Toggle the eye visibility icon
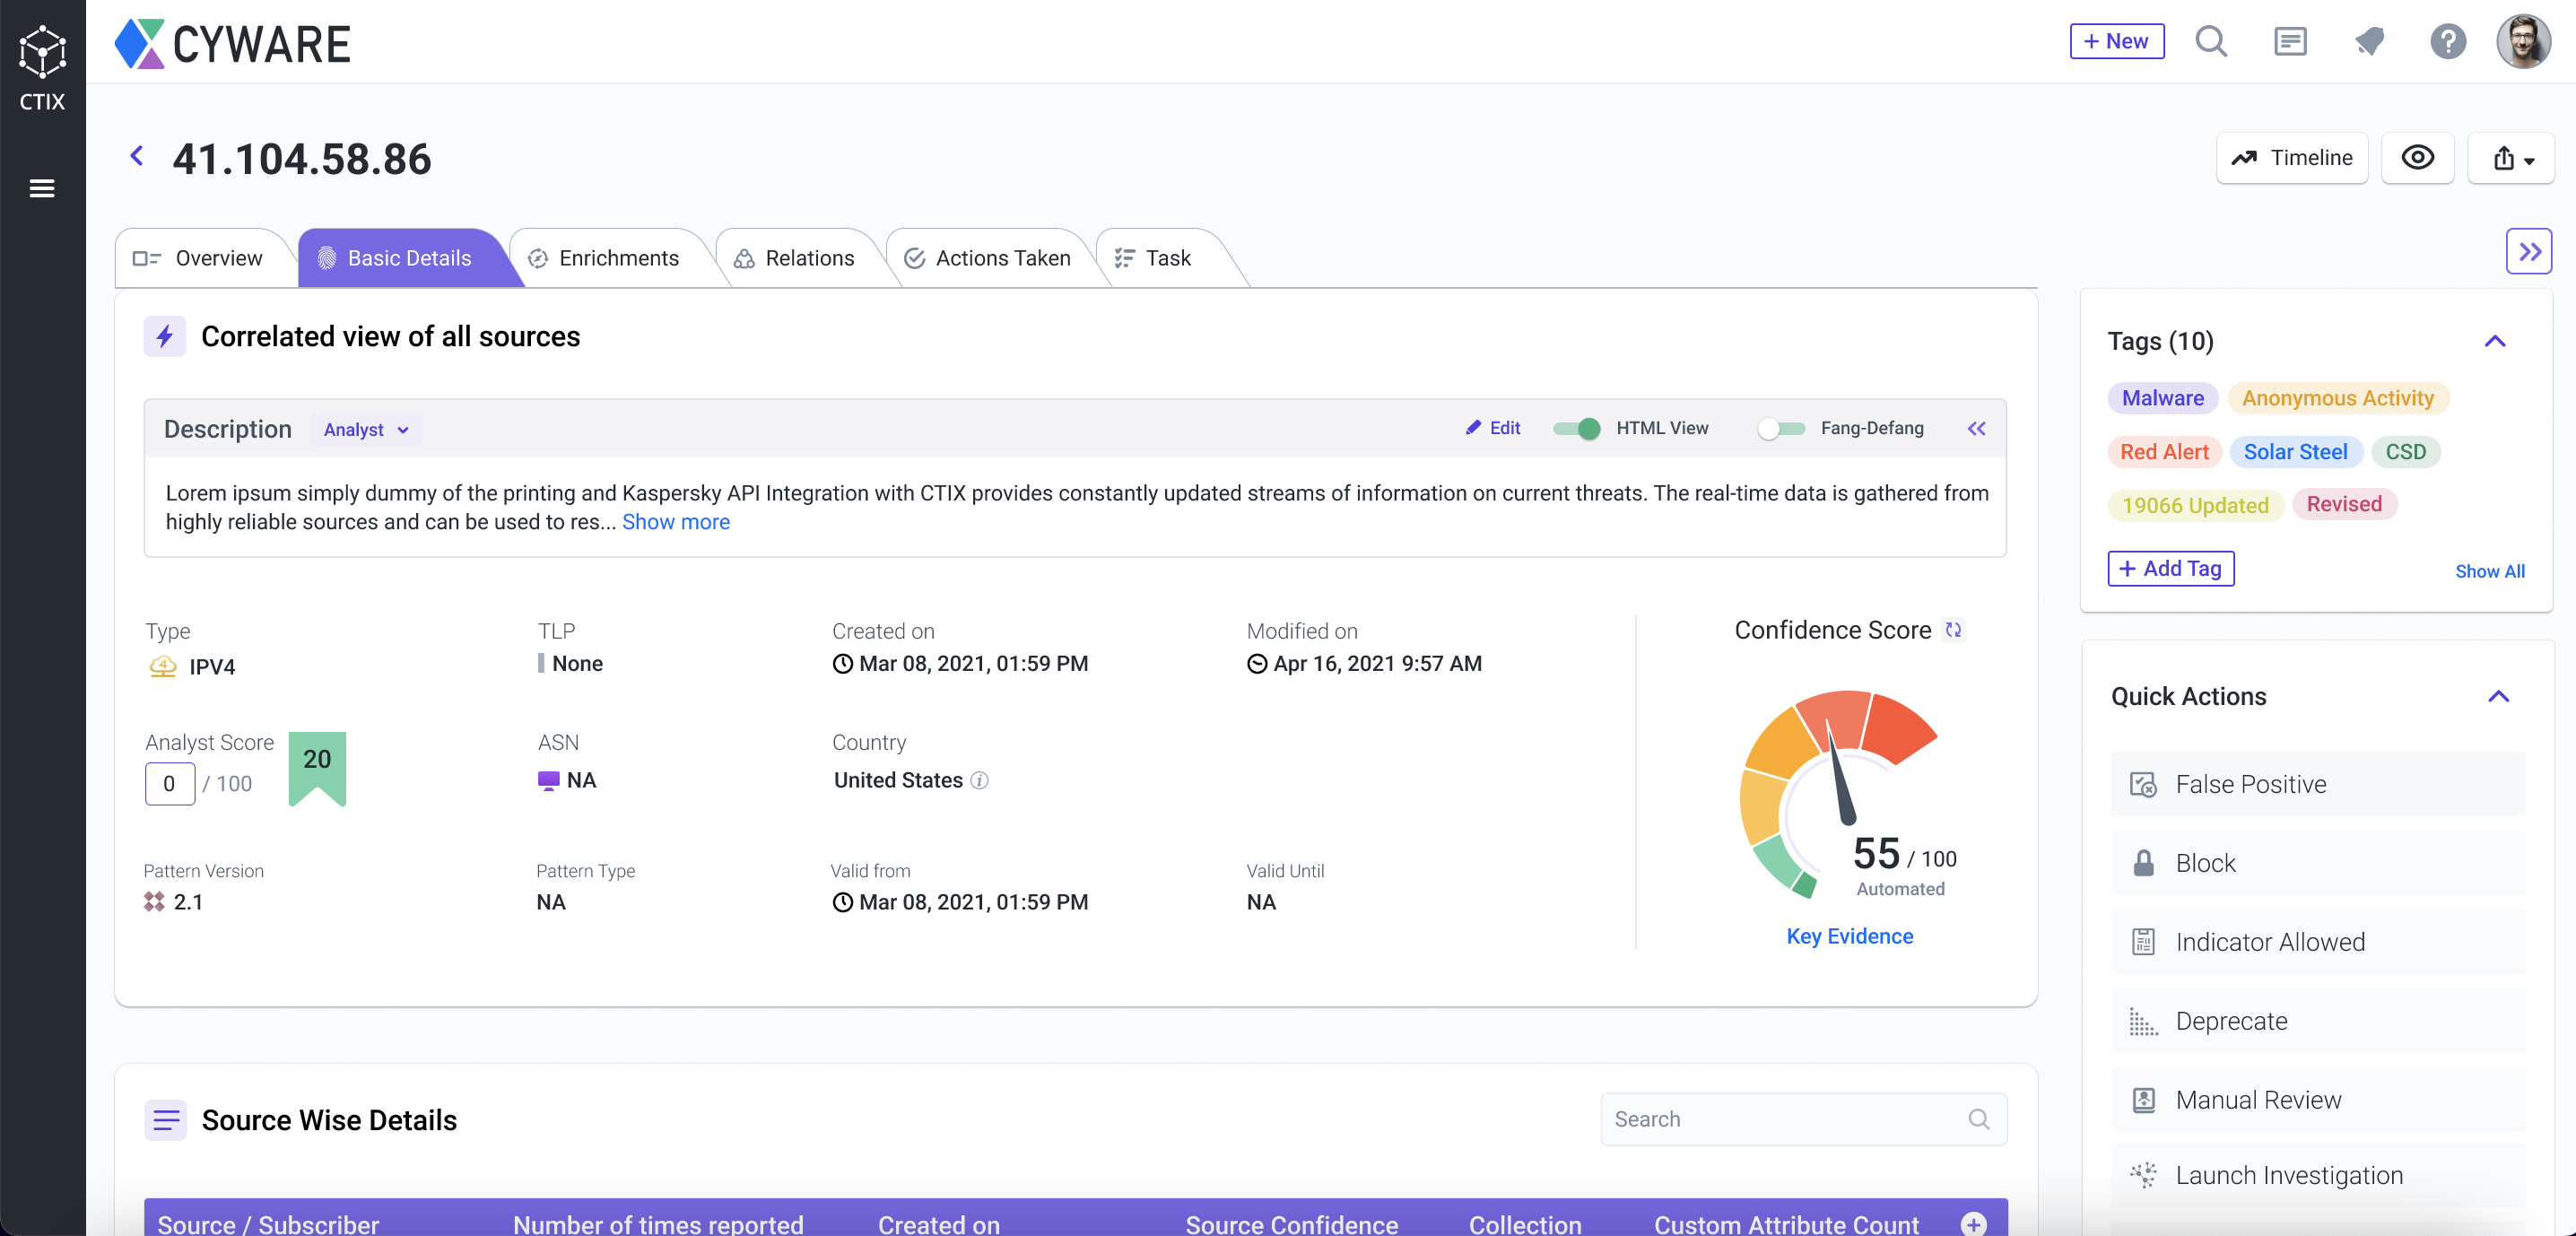The image size is (2576, 1236). [x=2418, y=156]
